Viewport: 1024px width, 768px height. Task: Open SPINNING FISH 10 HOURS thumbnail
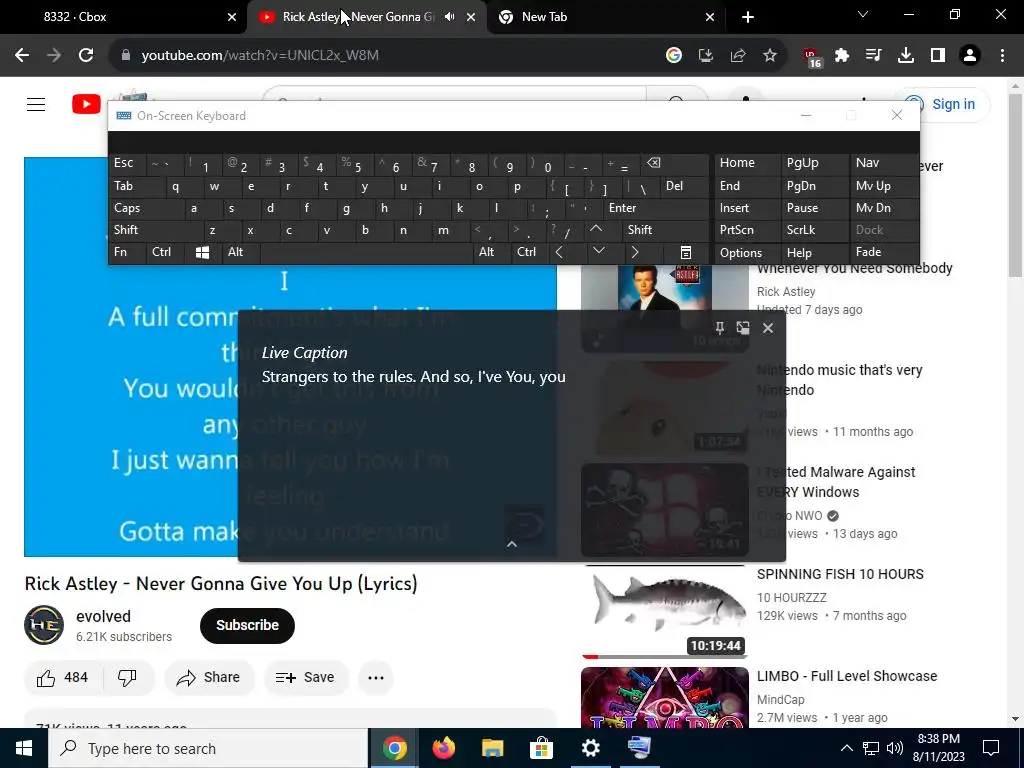tap(665, 611)
